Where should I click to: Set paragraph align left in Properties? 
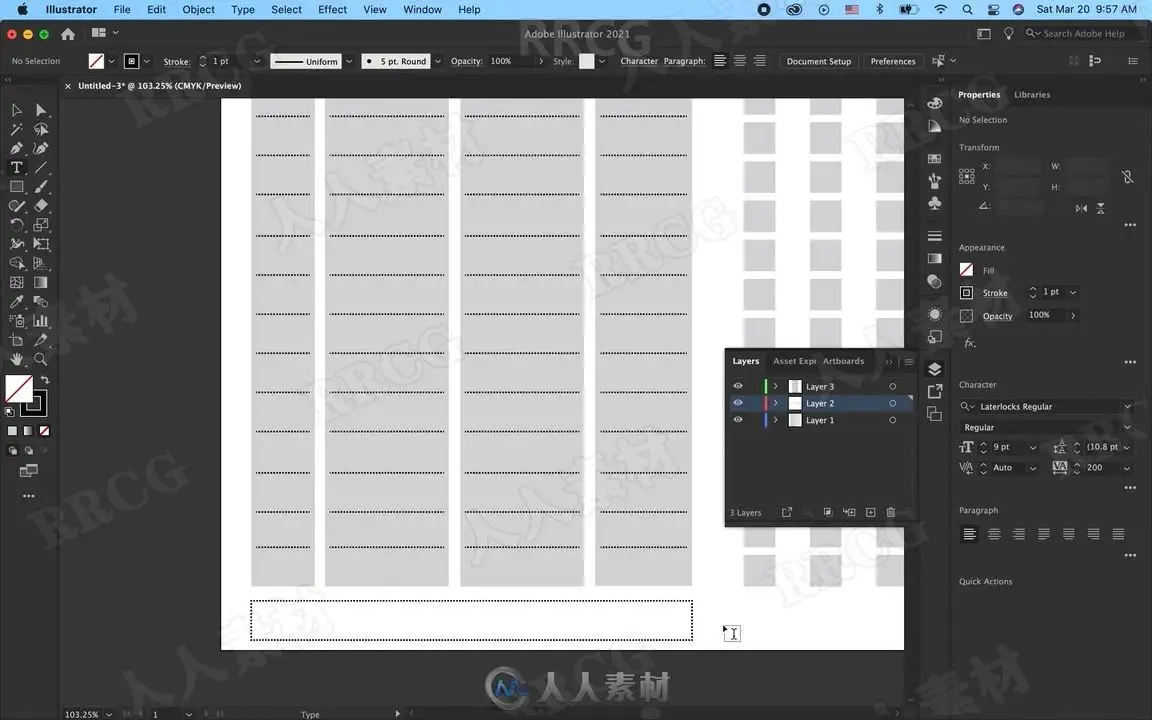pos(969,534)
